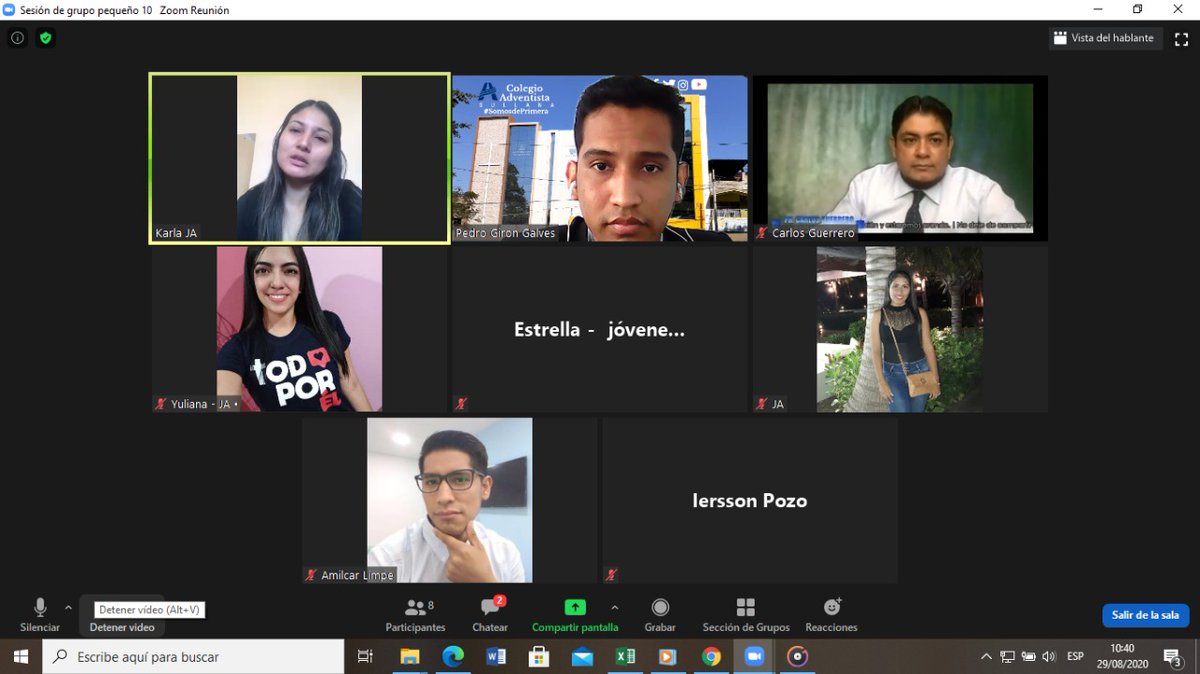Open Sección de Grupos breakout rooms
The width and height of the screenshot is (1200, 674).
click(x=746, y=615)
